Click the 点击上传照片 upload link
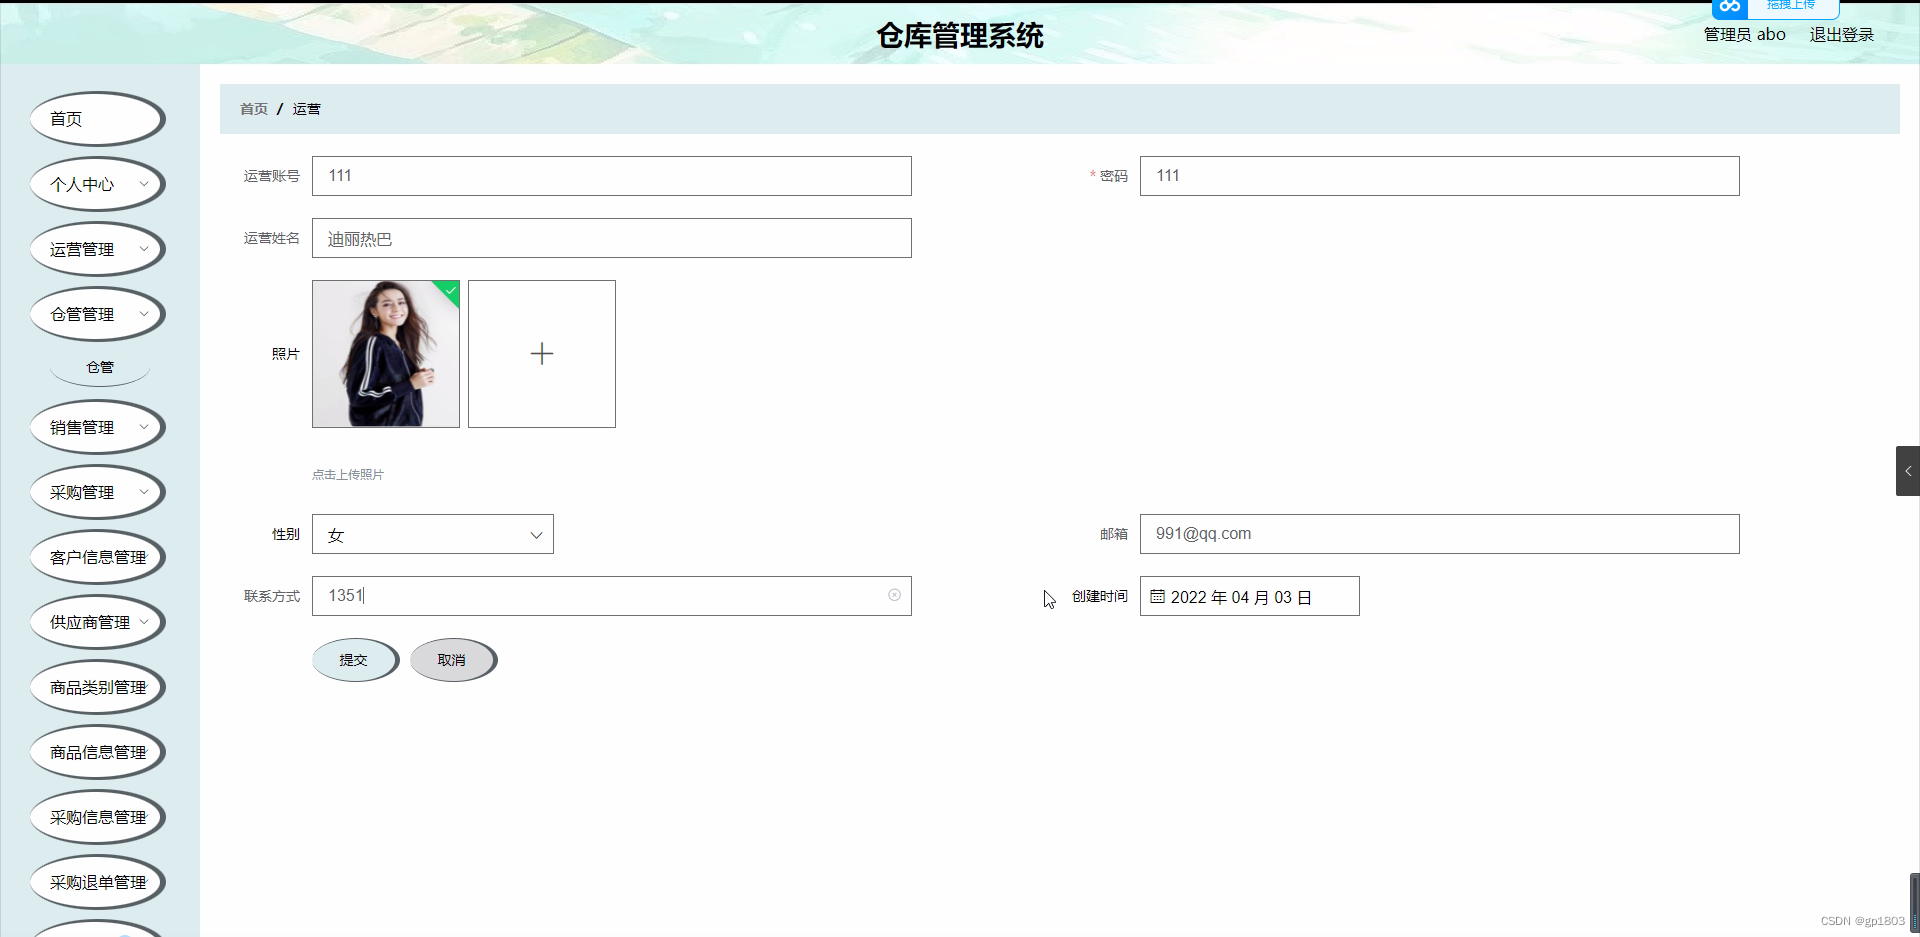 [347, 474]
